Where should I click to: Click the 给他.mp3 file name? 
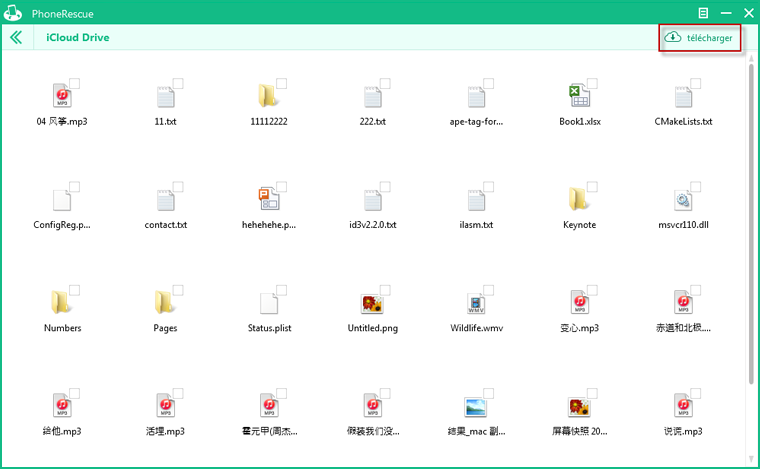(62, 431)
